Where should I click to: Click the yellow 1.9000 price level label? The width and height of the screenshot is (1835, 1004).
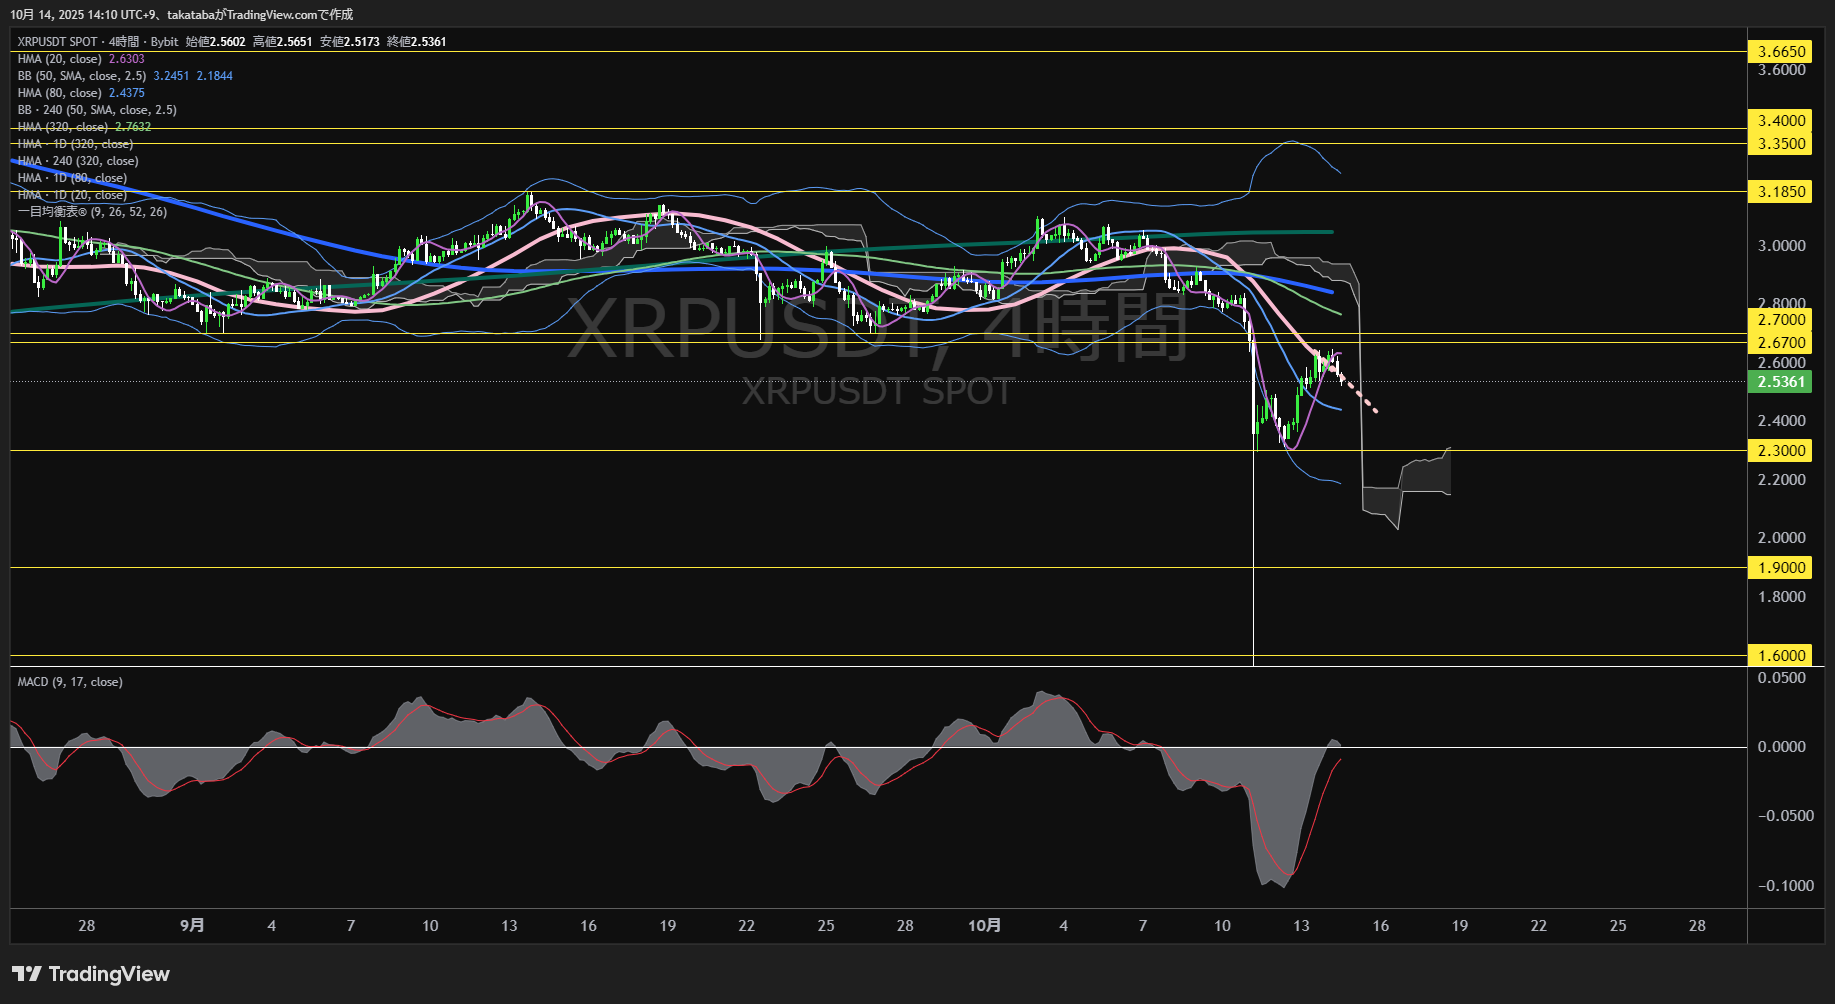click(1781, 568)
